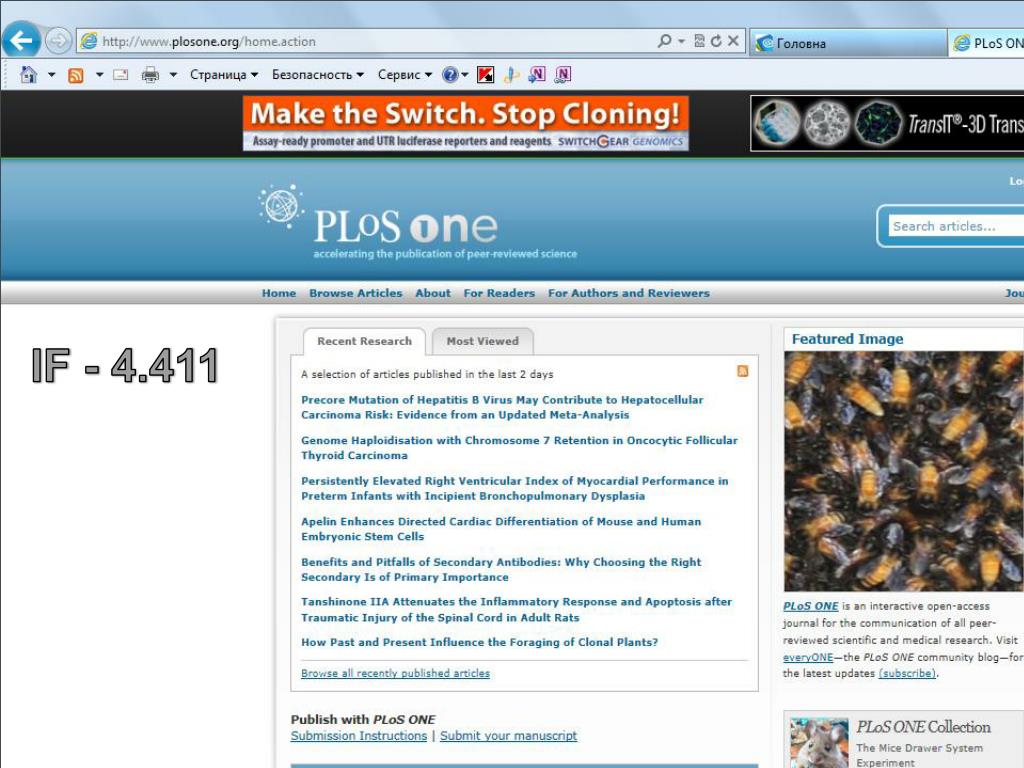
Task: Expand the RSS feeds dropdown arrow
Action: pyautogui.click(x=99, y=74)
